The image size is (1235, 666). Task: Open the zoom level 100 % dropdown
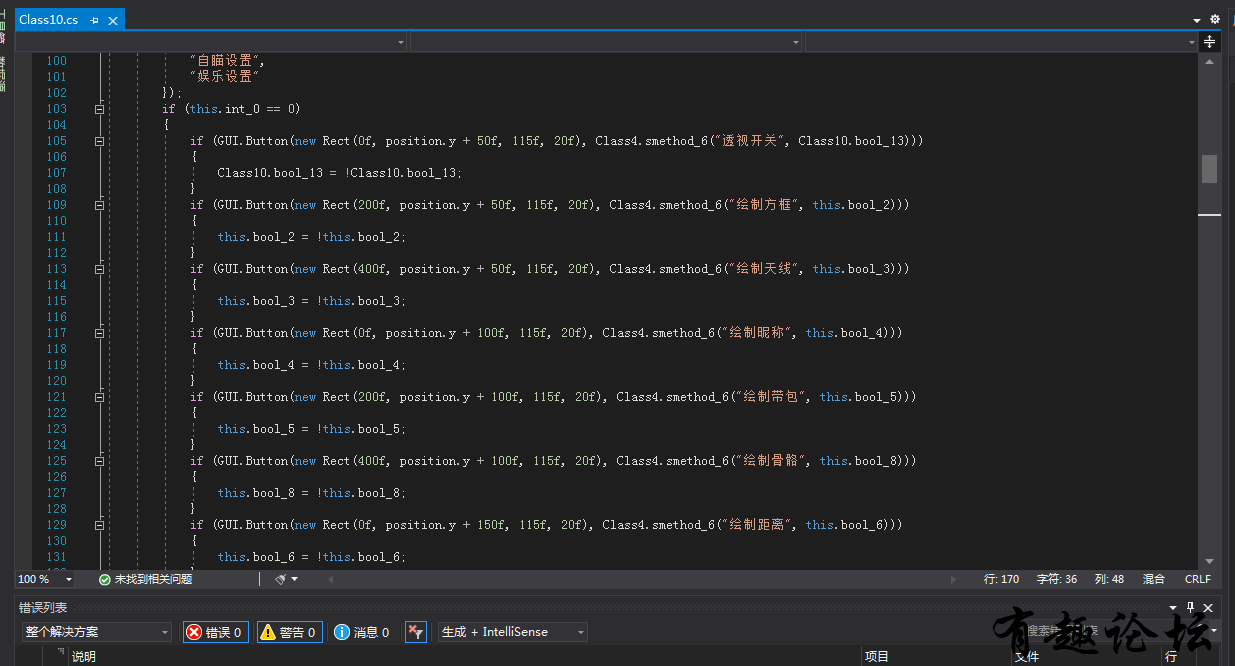(x=69, y=579)
